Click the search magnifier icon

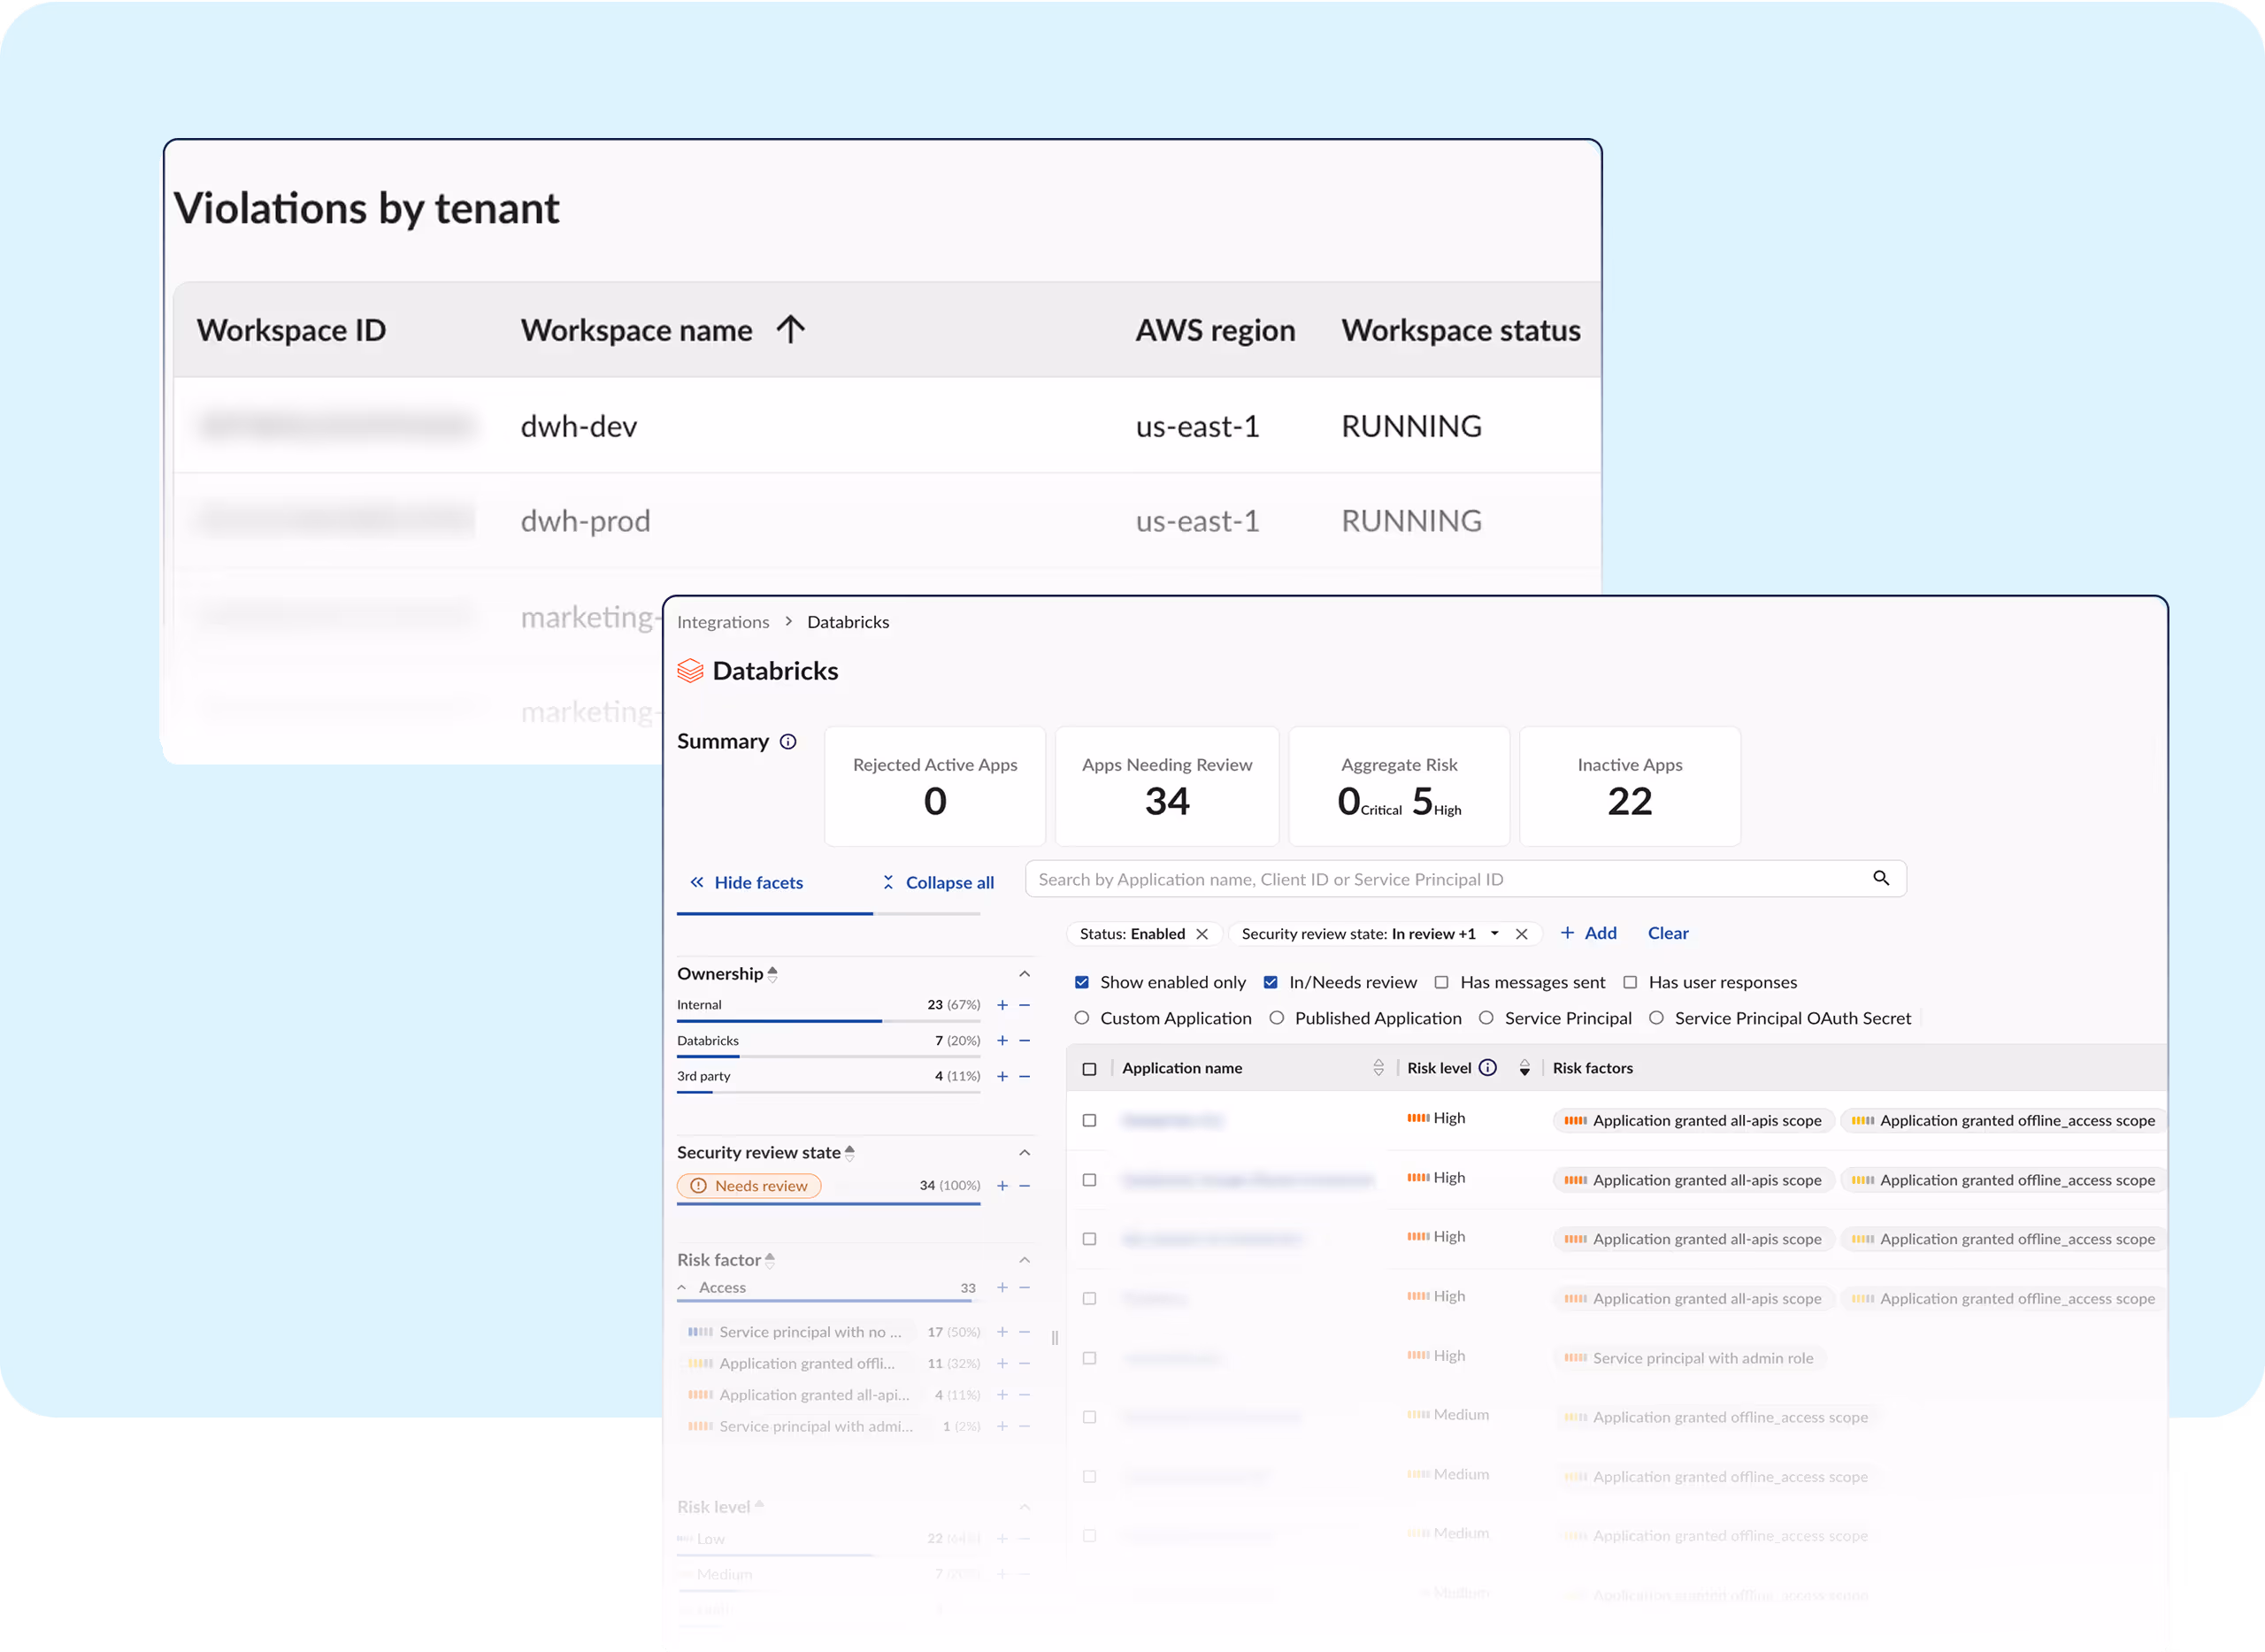click(1880, 878)
